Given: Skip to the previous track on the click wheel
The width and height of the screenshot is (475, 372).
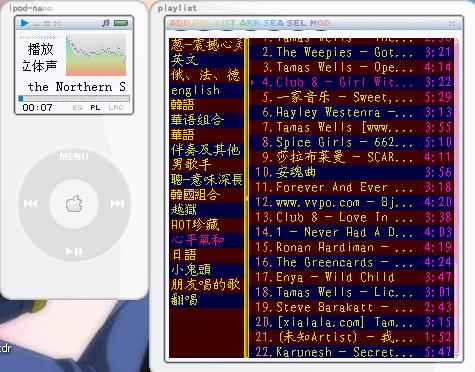Looking at the screenshot, I should pos(31,204).
